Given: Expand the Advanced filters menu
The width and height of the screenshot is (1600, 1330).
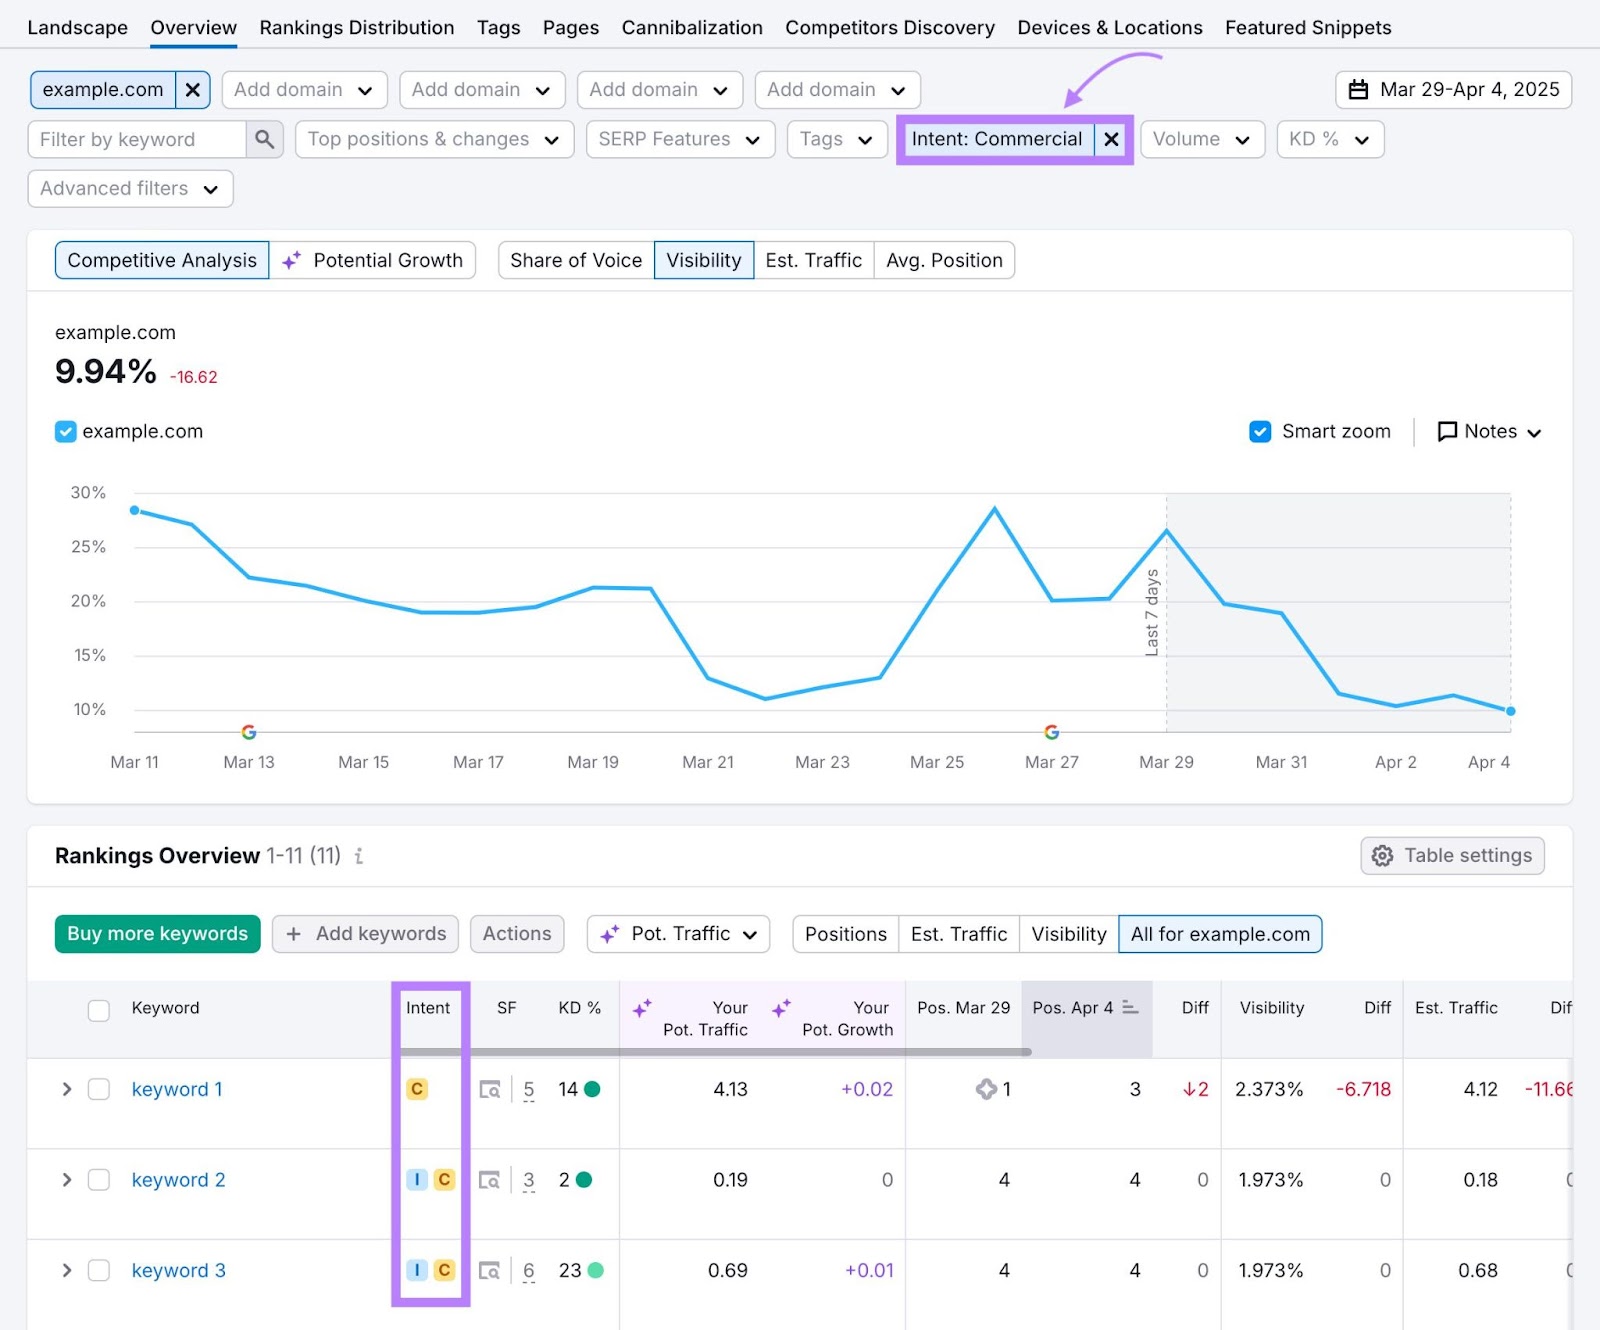Looking at the screenshot, I should click(x=129, y=188).
